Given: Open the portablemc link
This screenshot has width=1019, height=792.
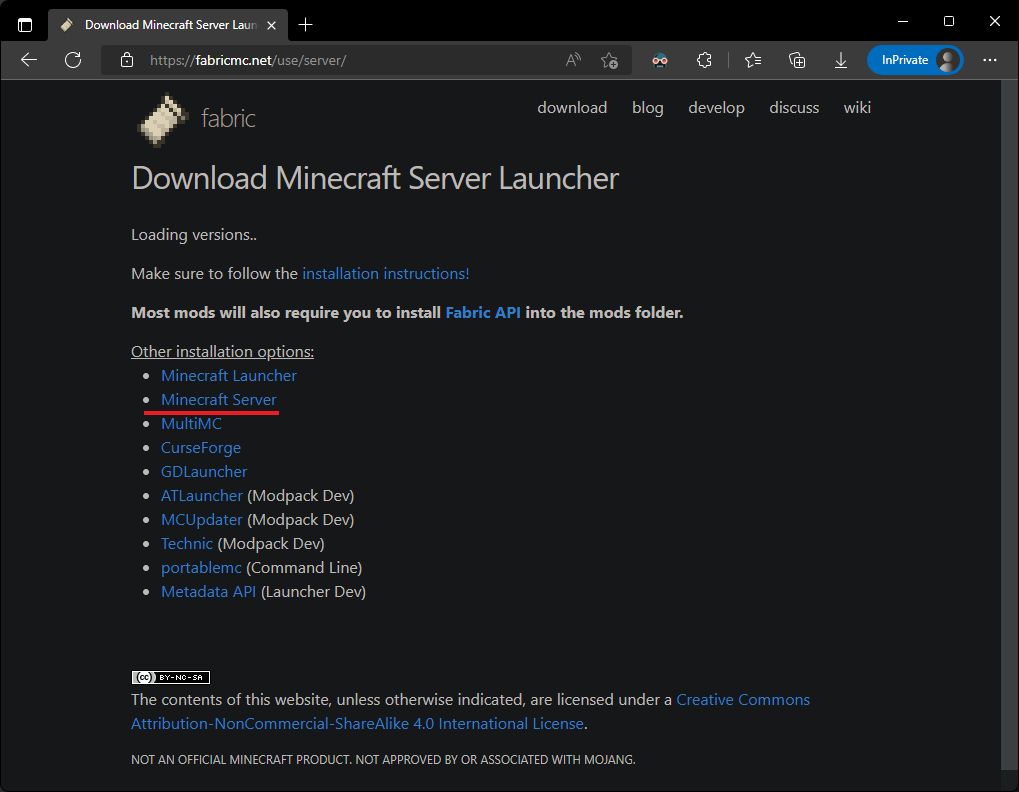Looking at the screenshot, I should pyautogui.click(x=201, y=568).
